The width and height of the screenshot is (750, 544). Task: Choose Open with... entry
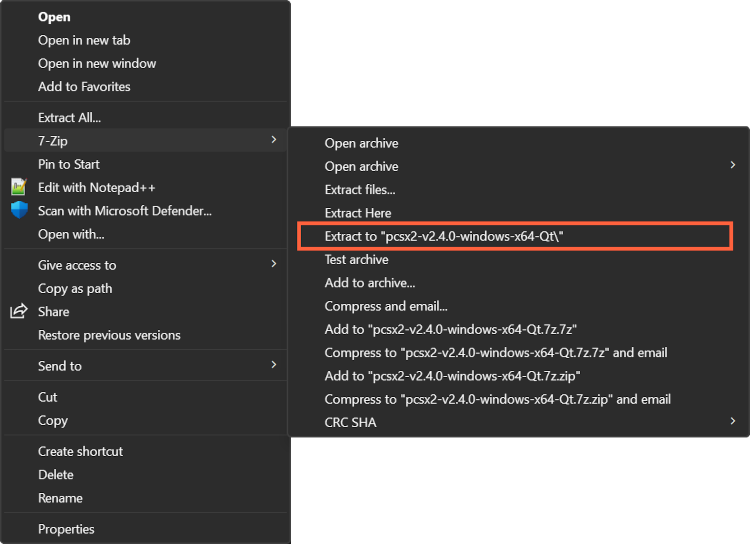145,234
